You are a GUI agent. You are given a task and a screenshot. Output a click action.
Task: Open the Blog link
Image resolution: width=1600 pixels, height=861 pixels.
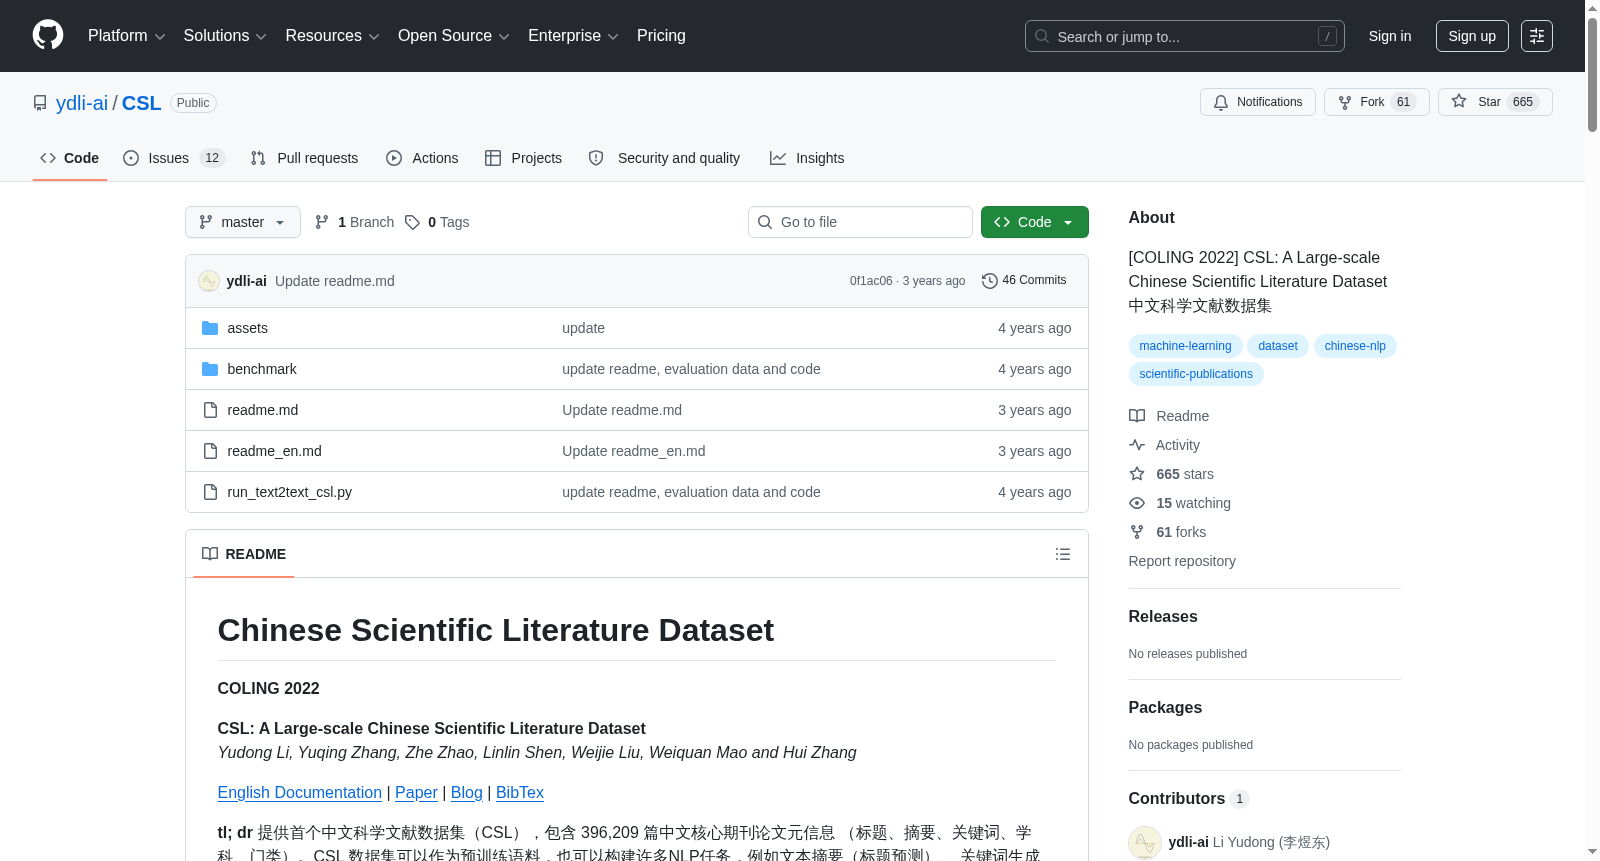click(x=467, y=793)
